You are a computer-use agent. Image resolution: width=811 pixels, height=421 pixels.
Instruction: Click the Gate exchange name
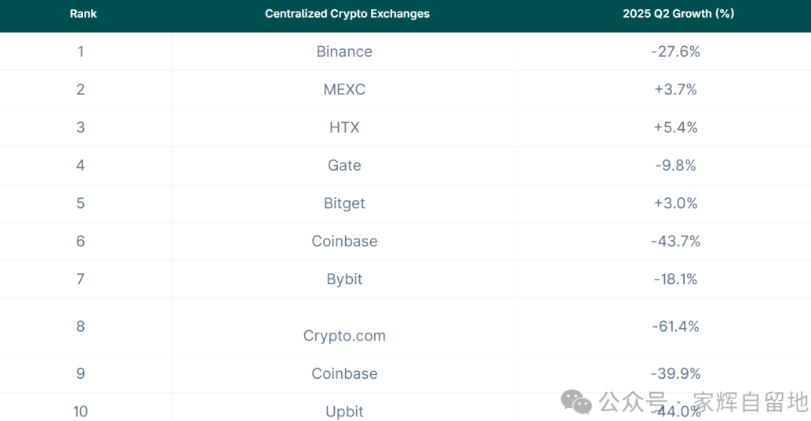coord(344,165)
